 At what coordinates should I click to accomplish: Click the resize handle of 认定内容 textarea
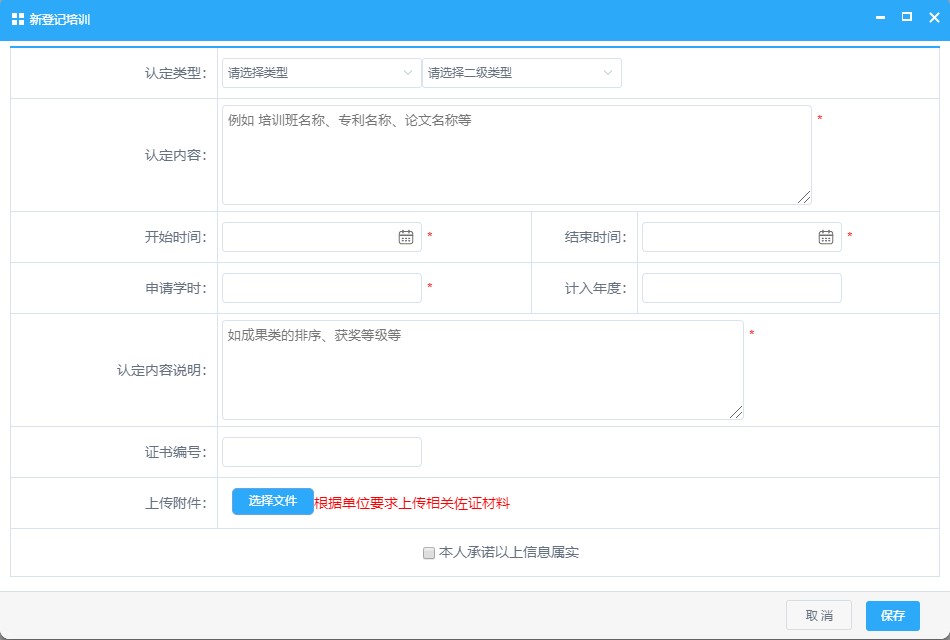point(804,197)
